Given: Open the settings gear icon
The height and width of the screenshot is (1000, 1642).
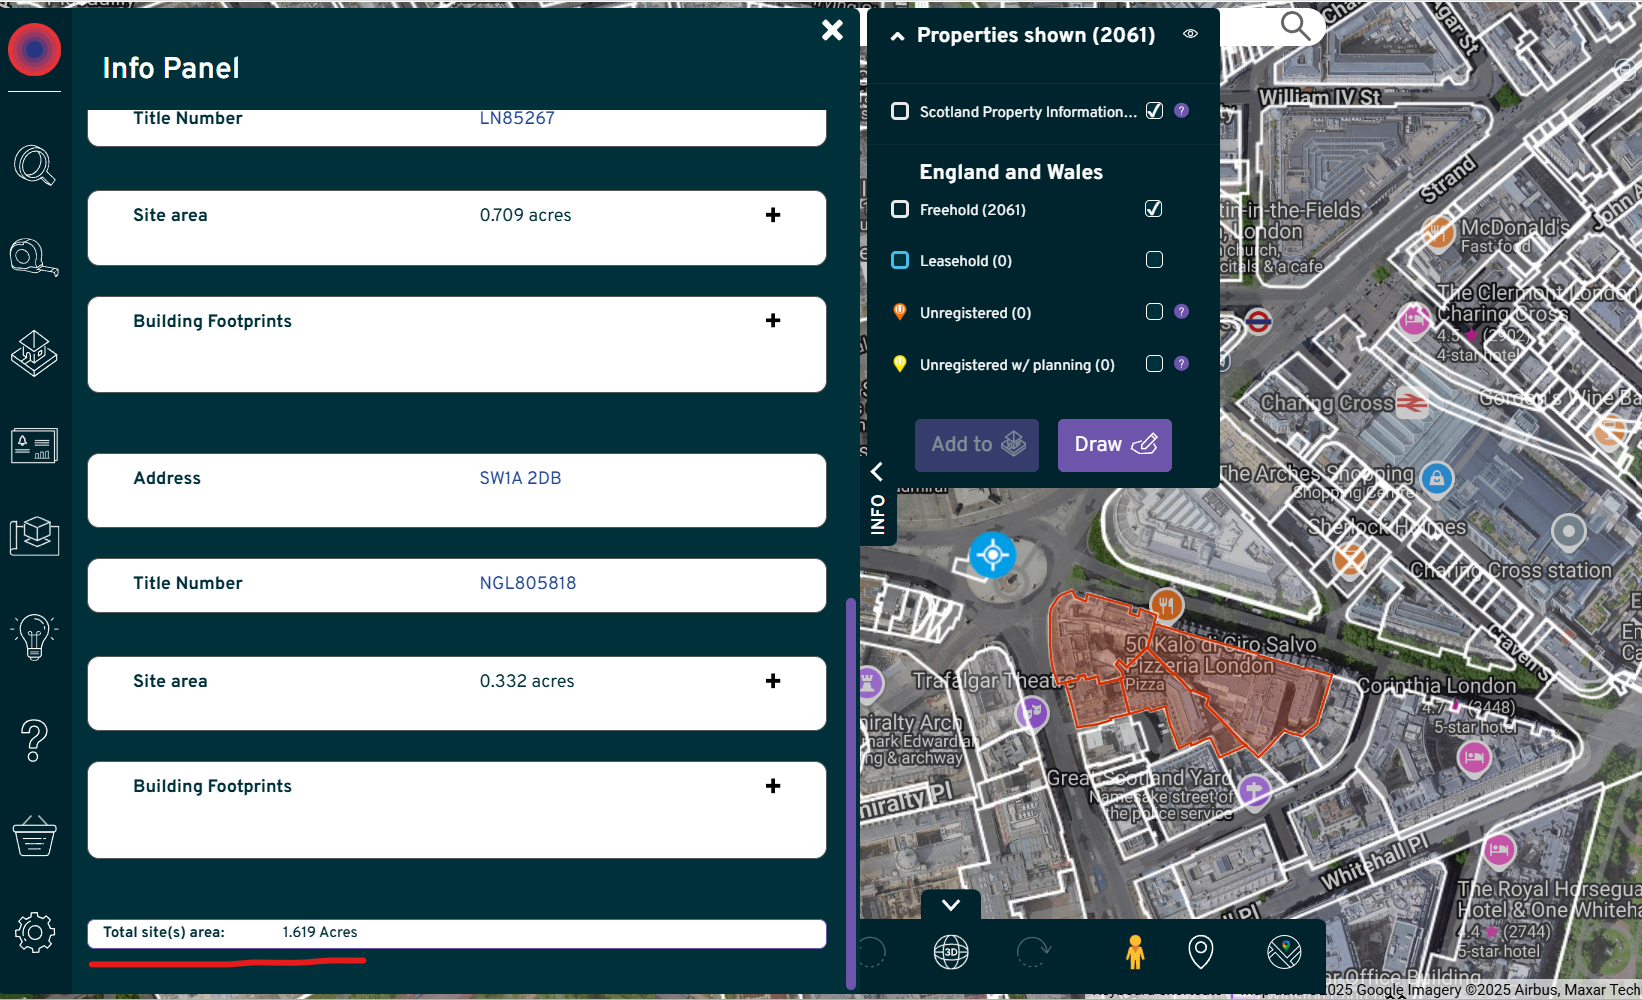Looking at the screenshot, I should click(x=35, y=932).
